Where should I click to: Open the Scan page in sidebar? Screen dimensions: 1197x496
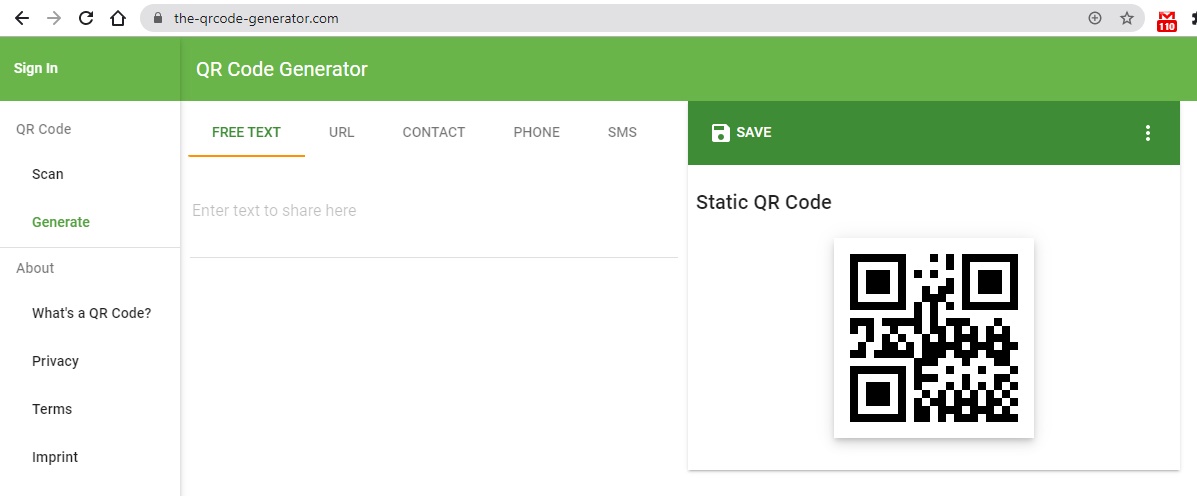pos(47,174)
